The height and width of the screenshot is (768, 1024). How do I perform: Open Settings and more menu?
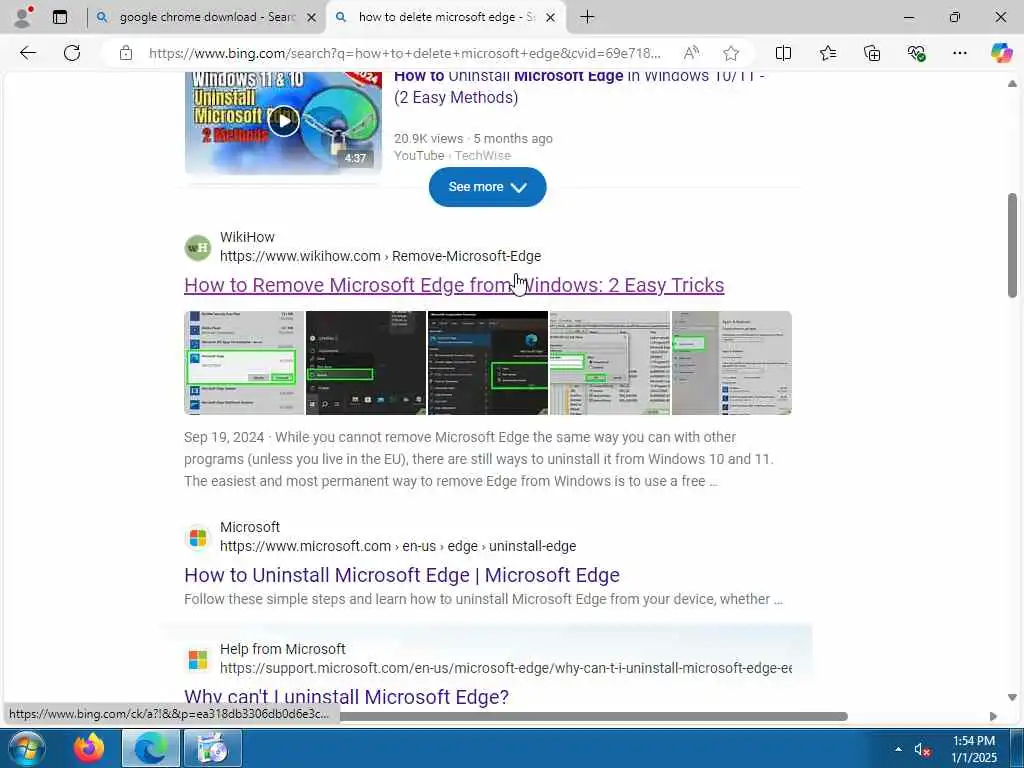[959, 53]
